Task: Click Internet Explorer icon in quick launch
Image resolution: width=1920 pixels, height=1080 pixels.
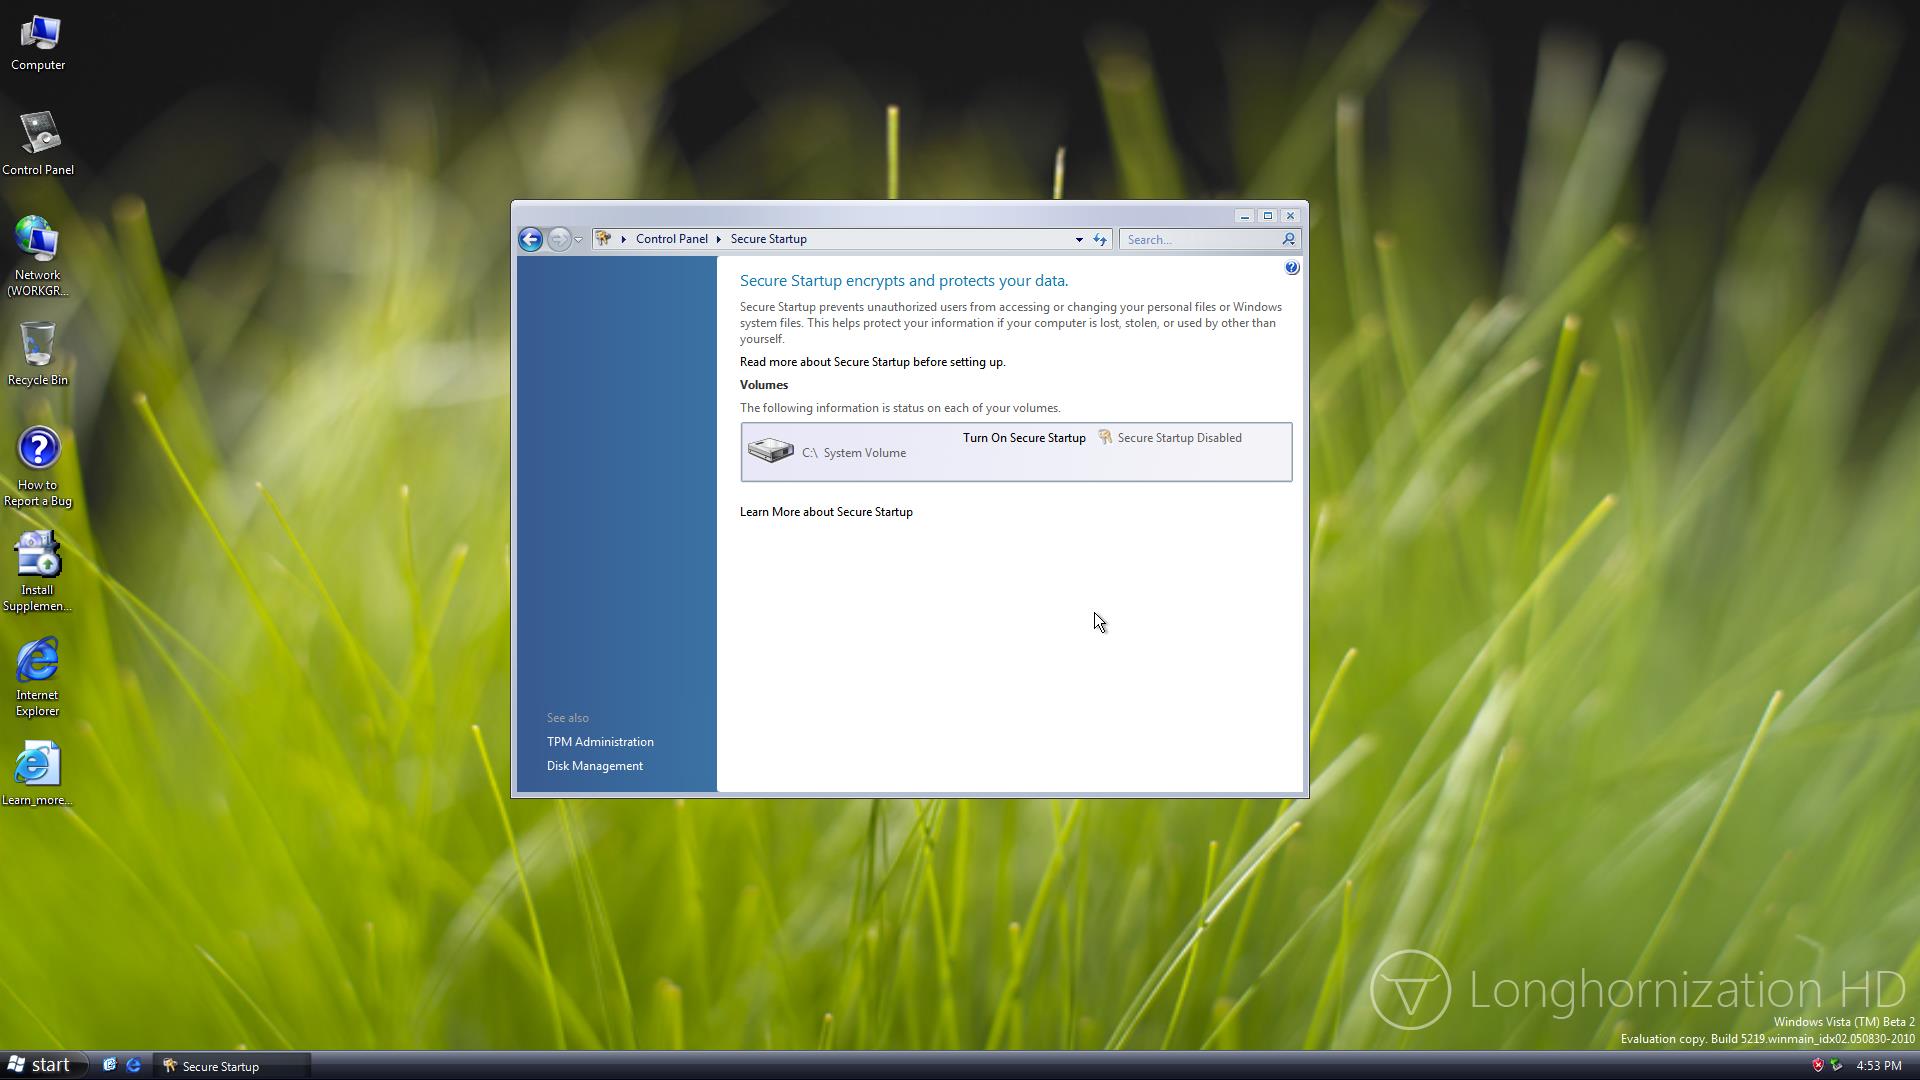Action: click(133, 1065)
